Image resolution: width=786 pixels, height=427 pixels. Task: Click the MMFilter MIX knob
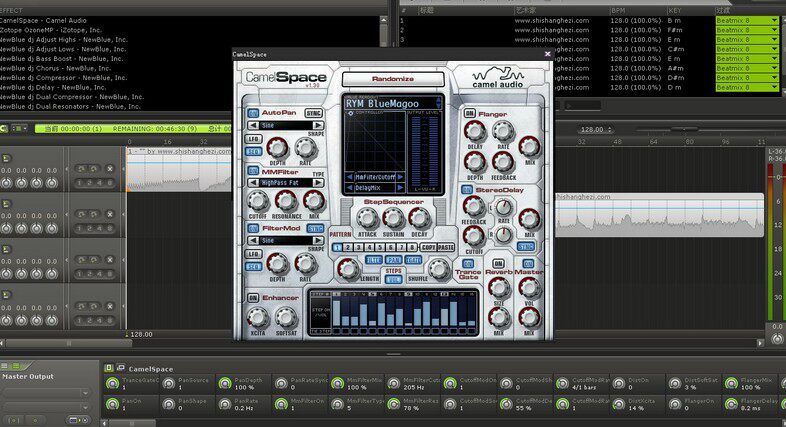[x=314, y=201]
